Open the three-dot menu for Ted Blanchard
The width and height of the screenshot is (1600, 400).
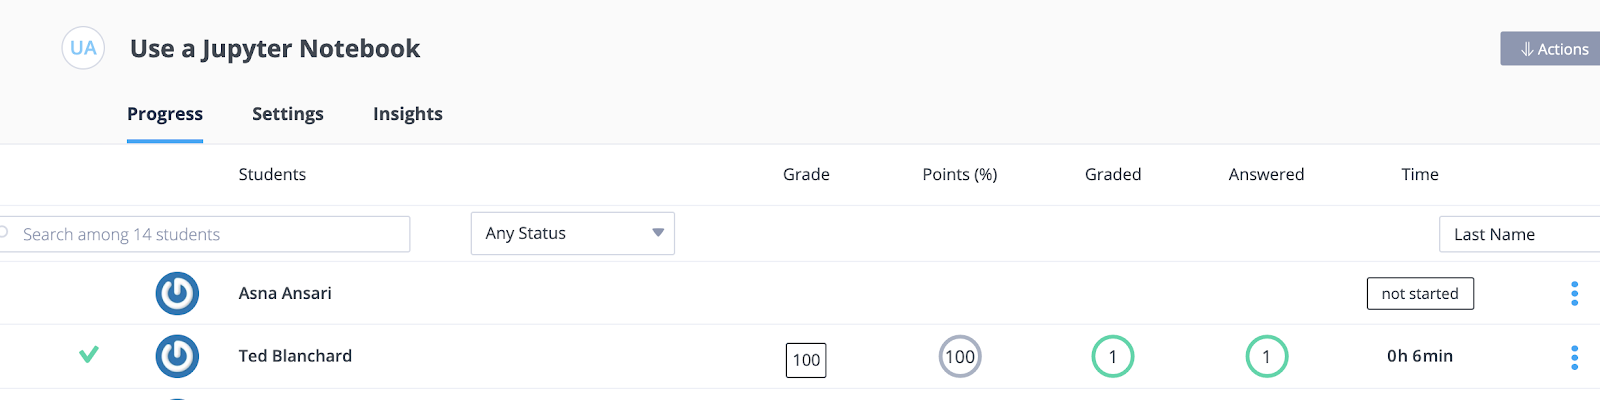pyautogui.click(x=1574, y=357)
